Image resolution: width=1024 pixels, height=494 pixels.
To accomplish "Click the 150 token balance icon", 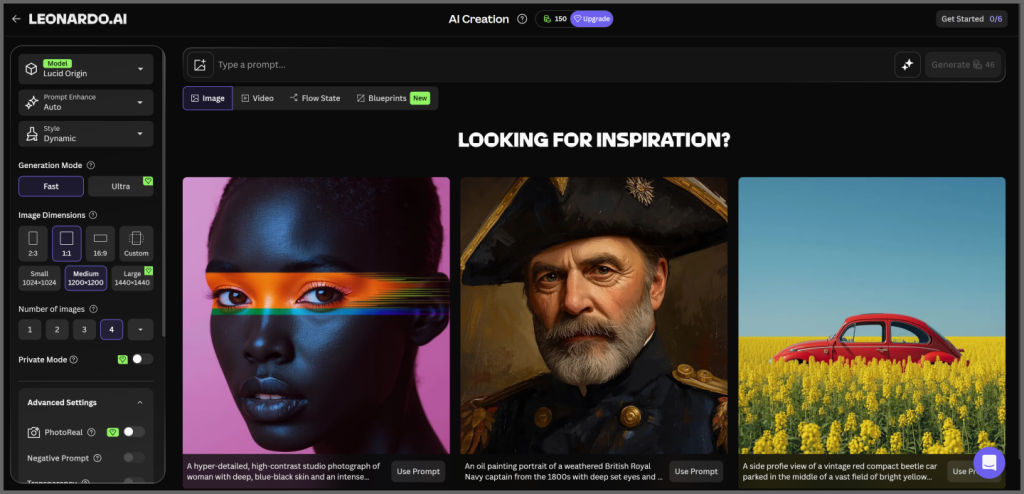I will tap(547, 19).
